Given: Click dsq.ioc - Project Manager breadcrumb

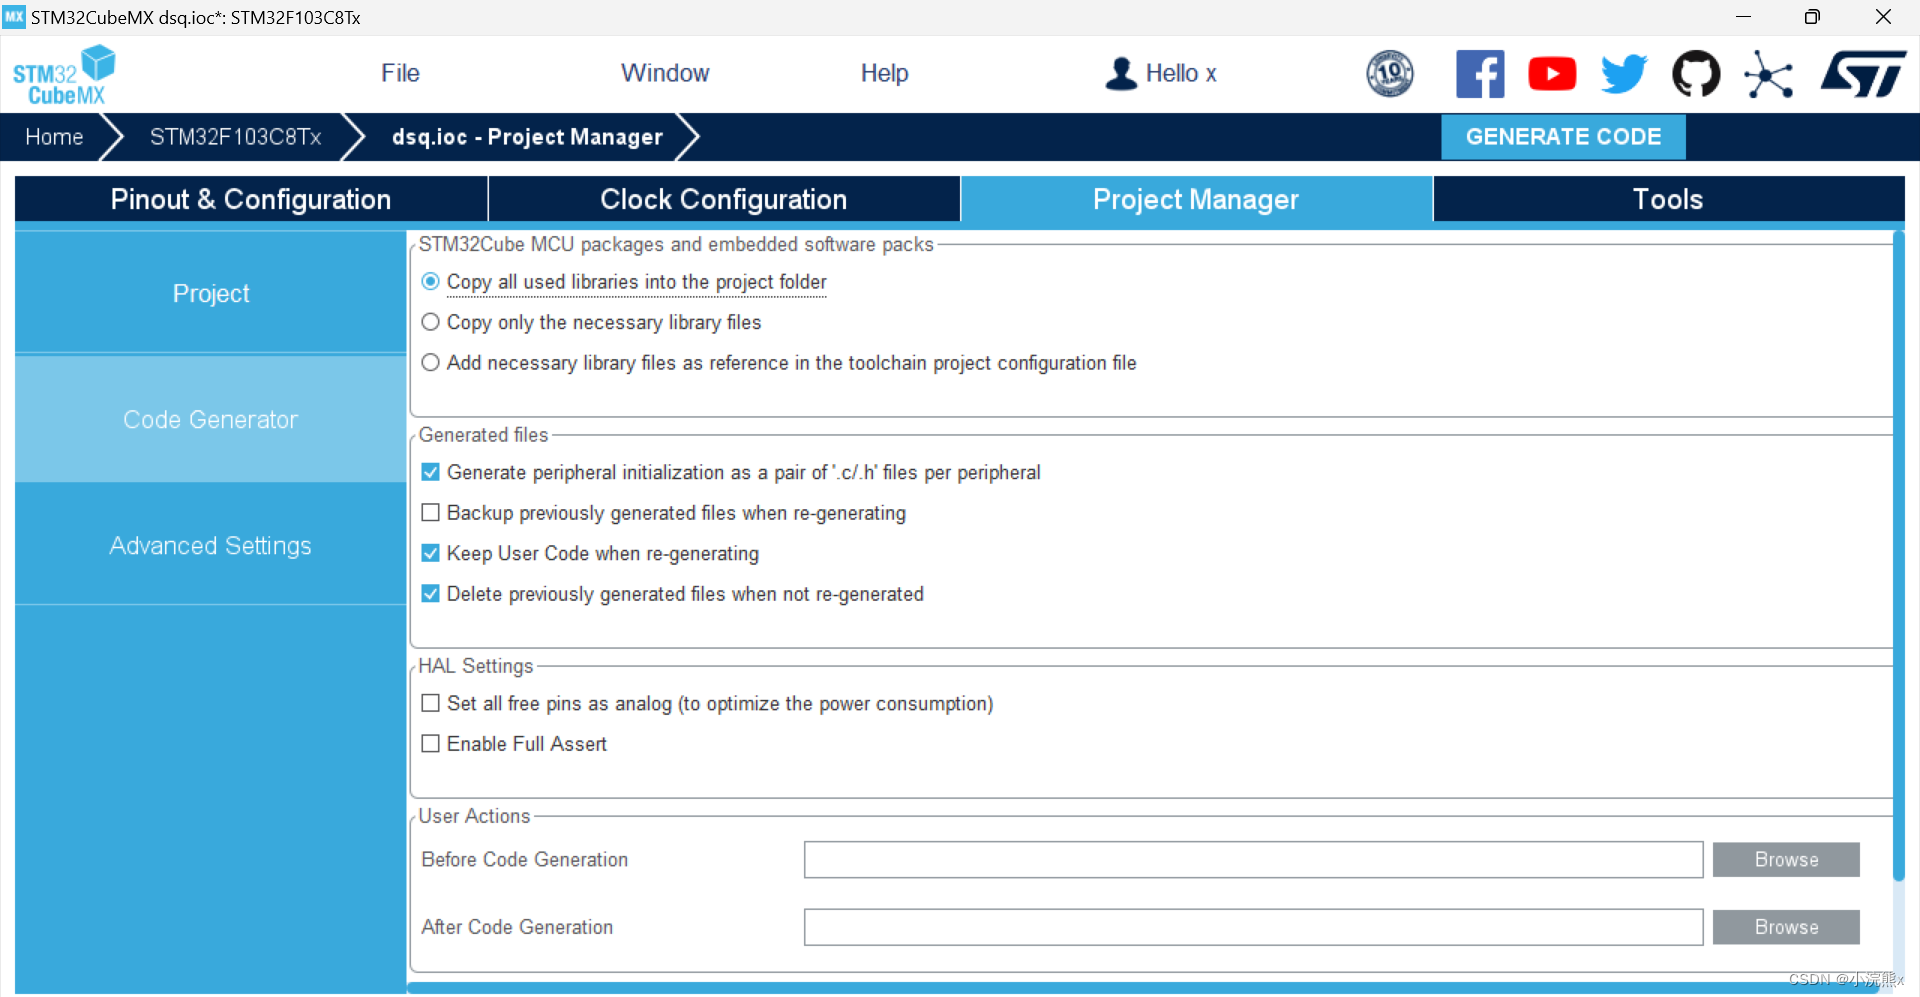Looking at the screenshot, I should (527, 137).
